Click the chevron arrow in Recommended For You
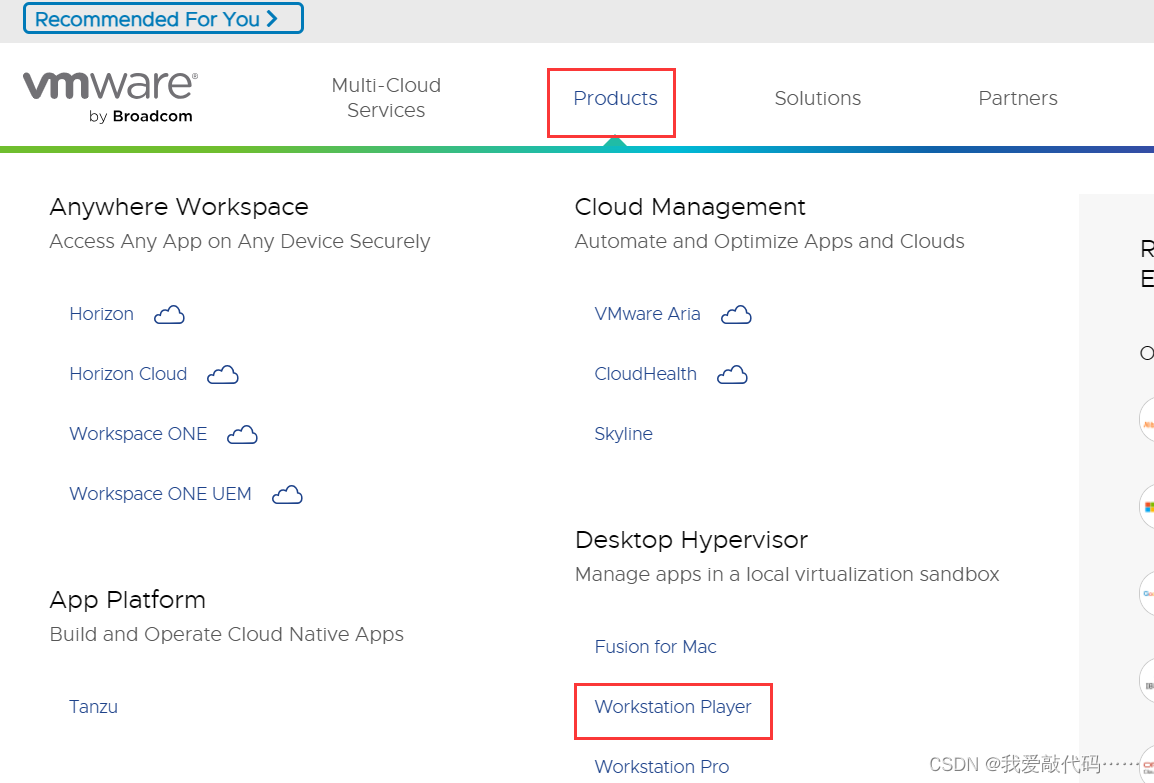 tap(272, 18)
